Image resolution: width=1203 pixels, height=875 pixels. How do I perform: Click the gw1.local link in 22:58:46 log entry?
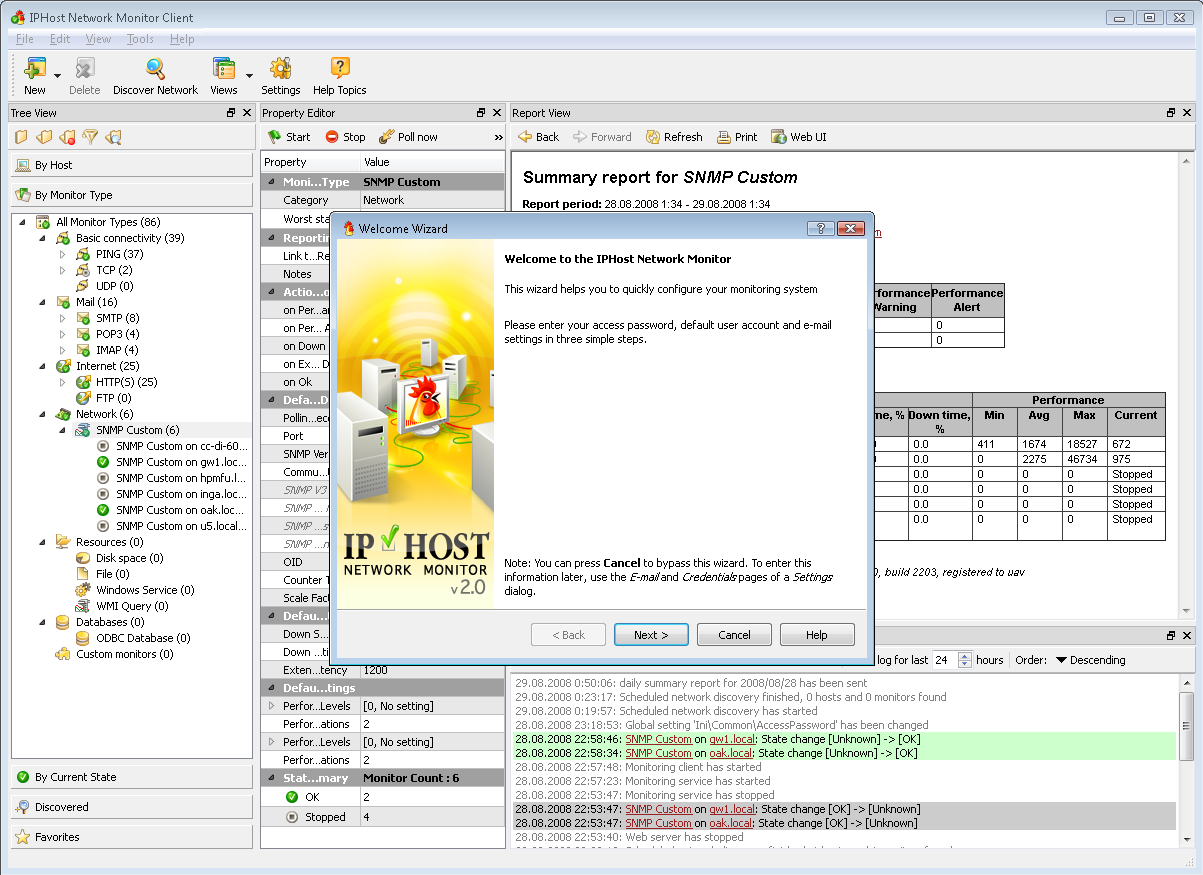(x=730, y=739)
